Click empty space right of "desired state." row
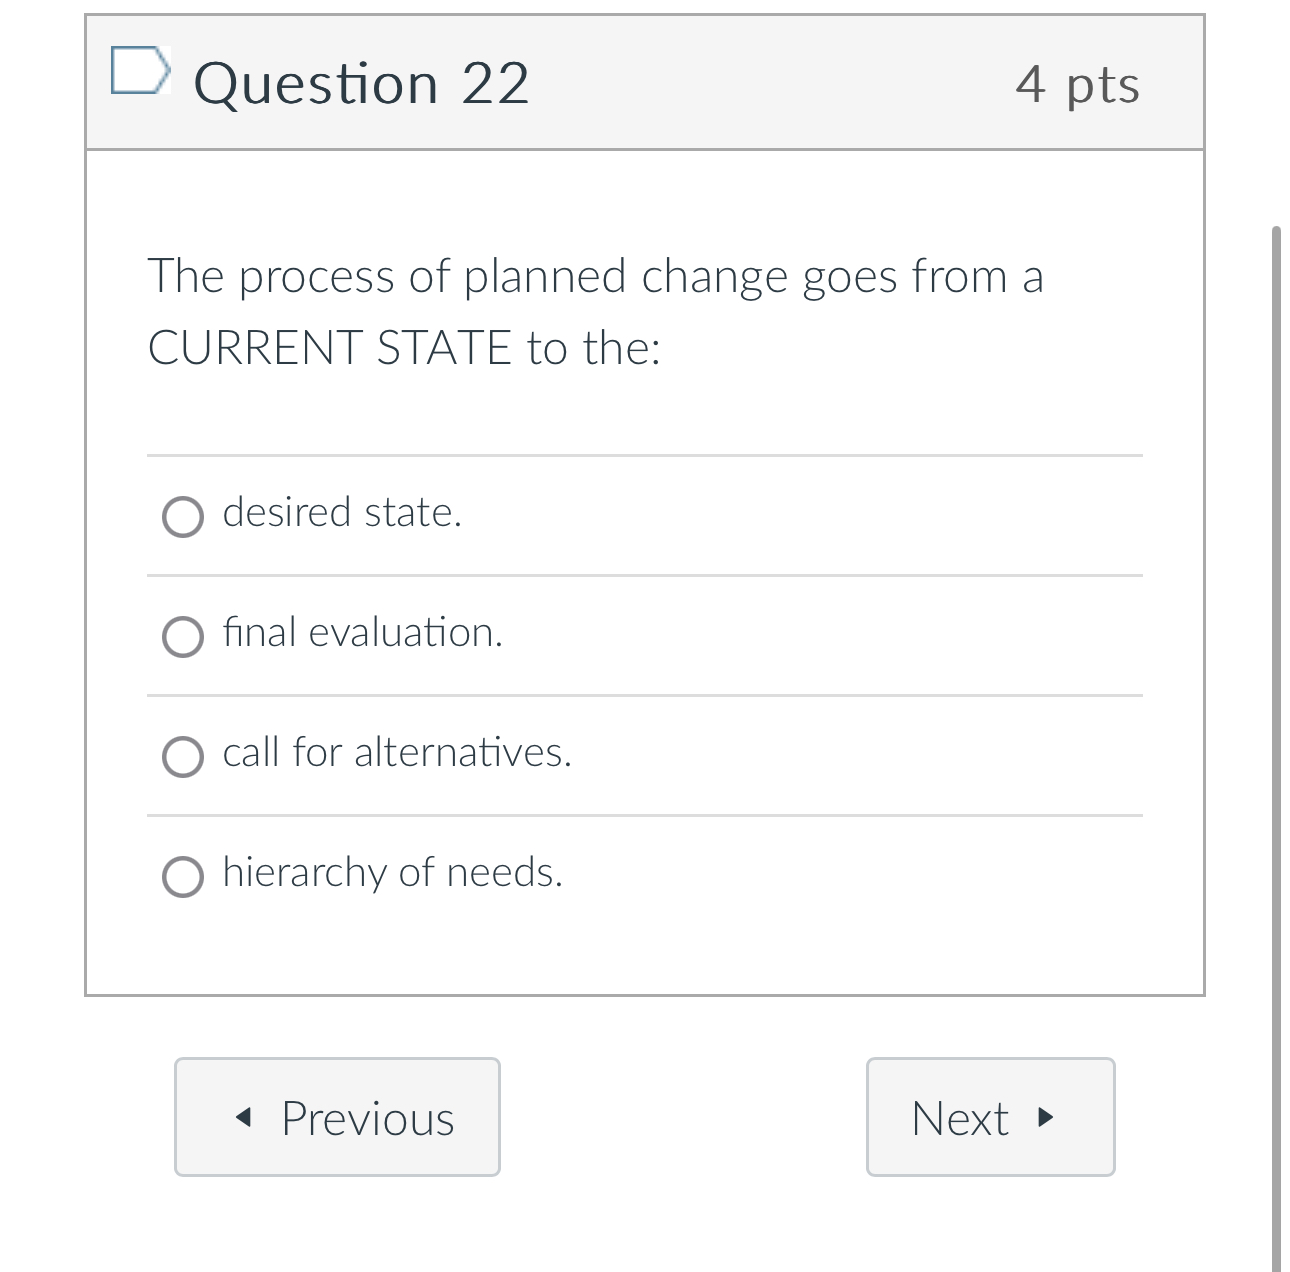 pyautogui.click(x=800, y=515)
